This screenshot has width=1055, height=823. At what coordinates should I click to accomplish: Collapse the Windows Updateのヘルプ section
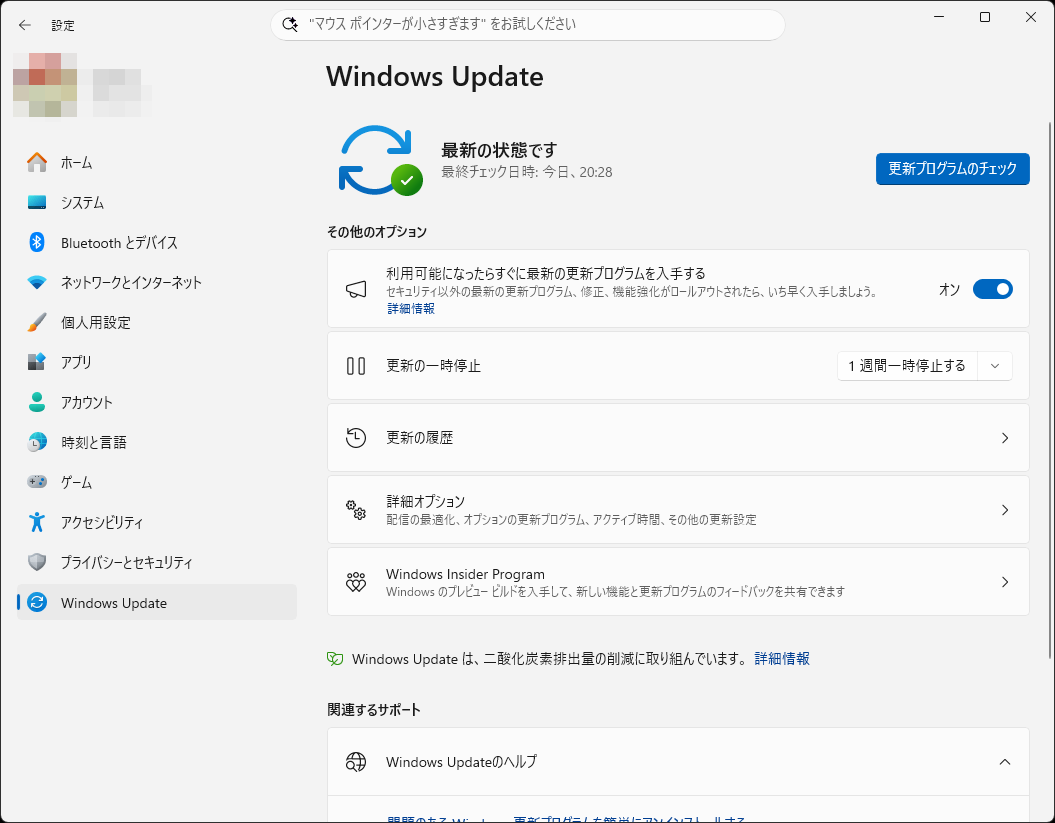(1004, 761)
